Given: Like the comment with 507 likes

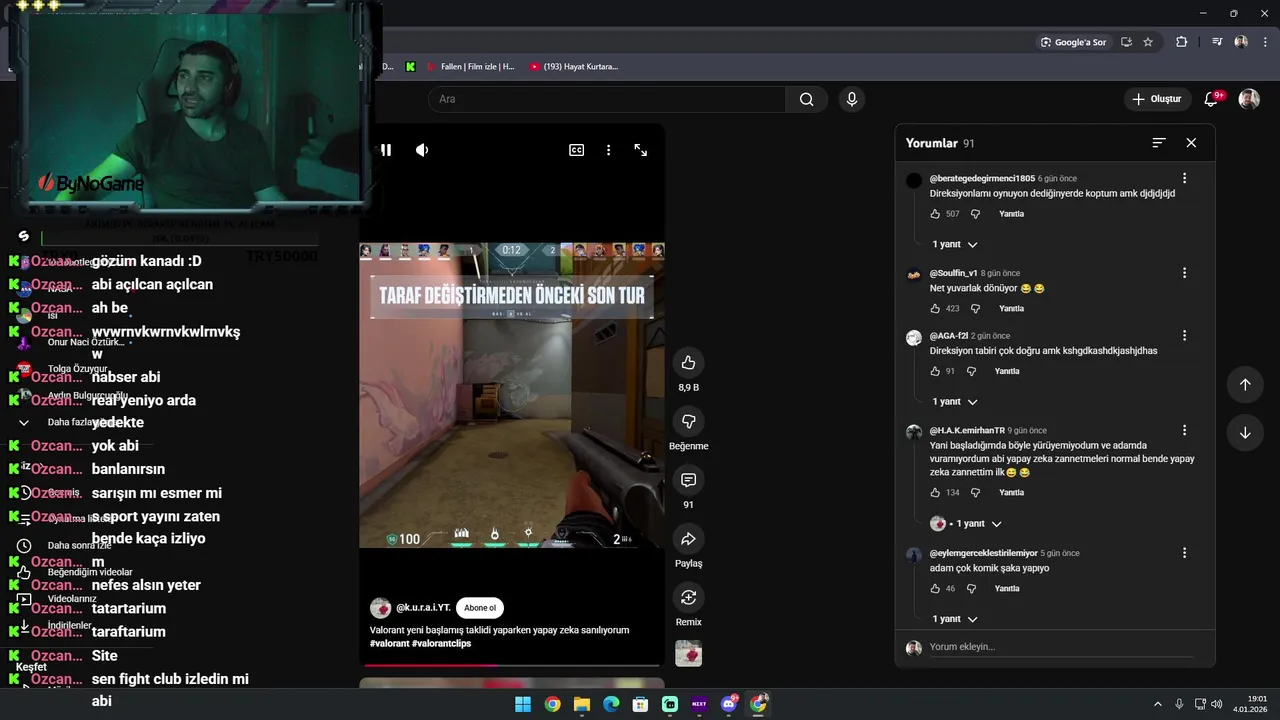Looking at the screenshot, I should (935, 214).
